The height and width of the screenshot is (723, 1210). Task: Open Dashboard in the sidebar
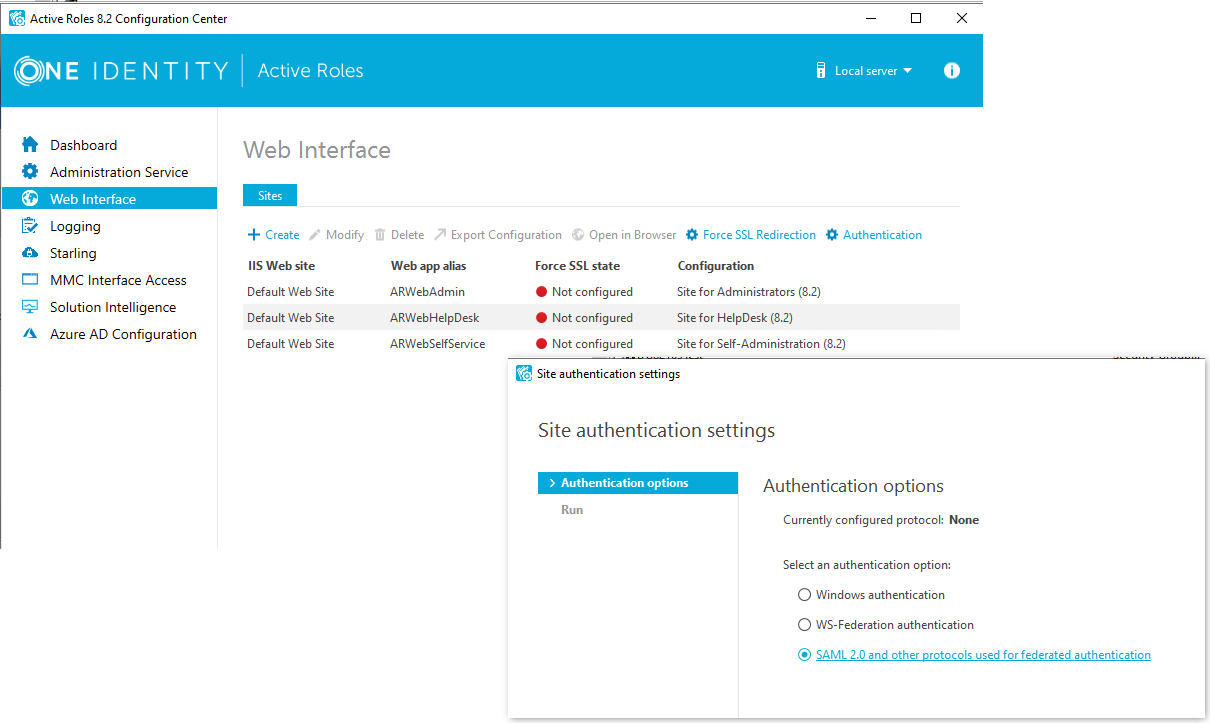84,145
